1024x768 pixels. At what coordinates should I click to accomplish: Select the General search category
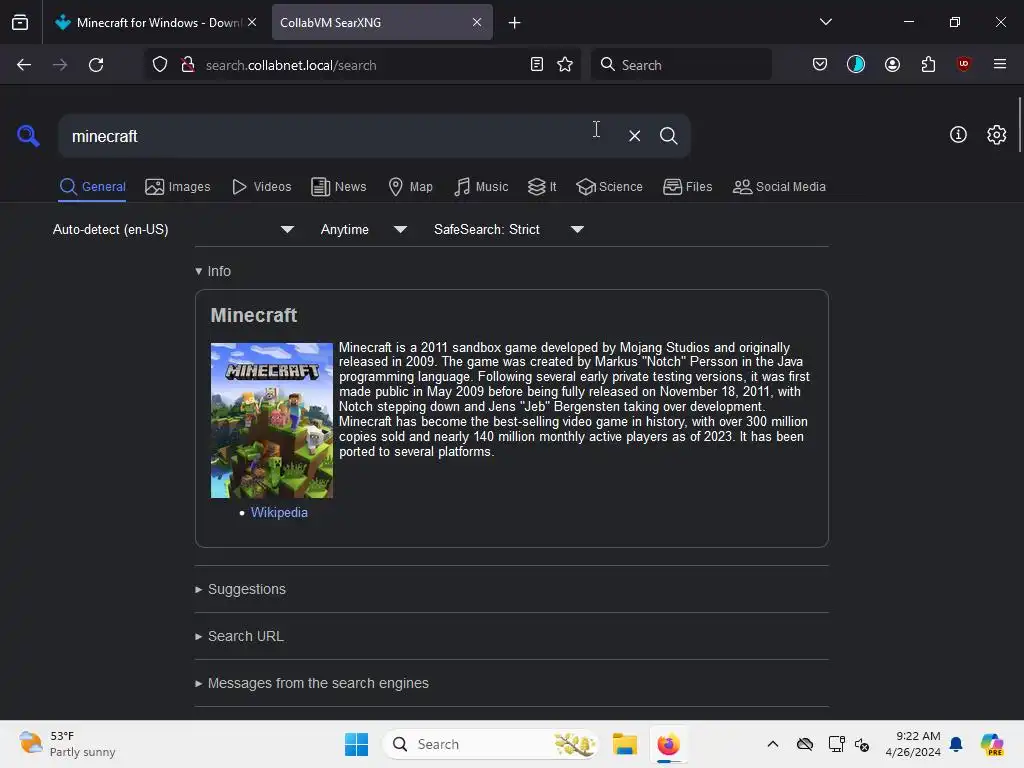coord(92,187)
